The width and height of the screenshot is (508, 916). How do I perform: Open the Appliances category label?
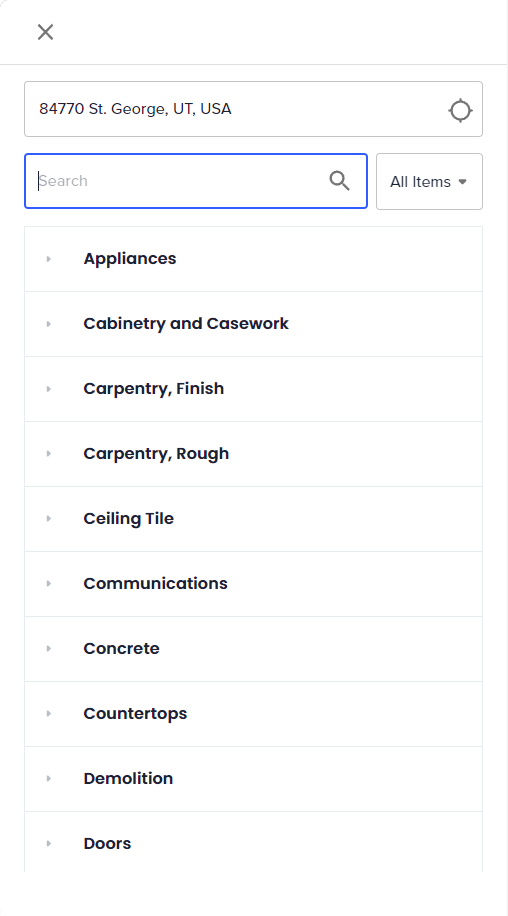[x=130, y=259]
